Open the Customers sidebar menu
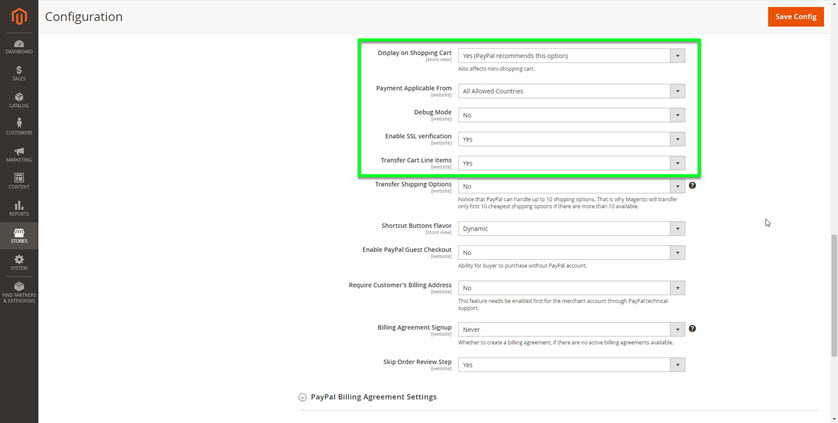 [x=19, y=127]
